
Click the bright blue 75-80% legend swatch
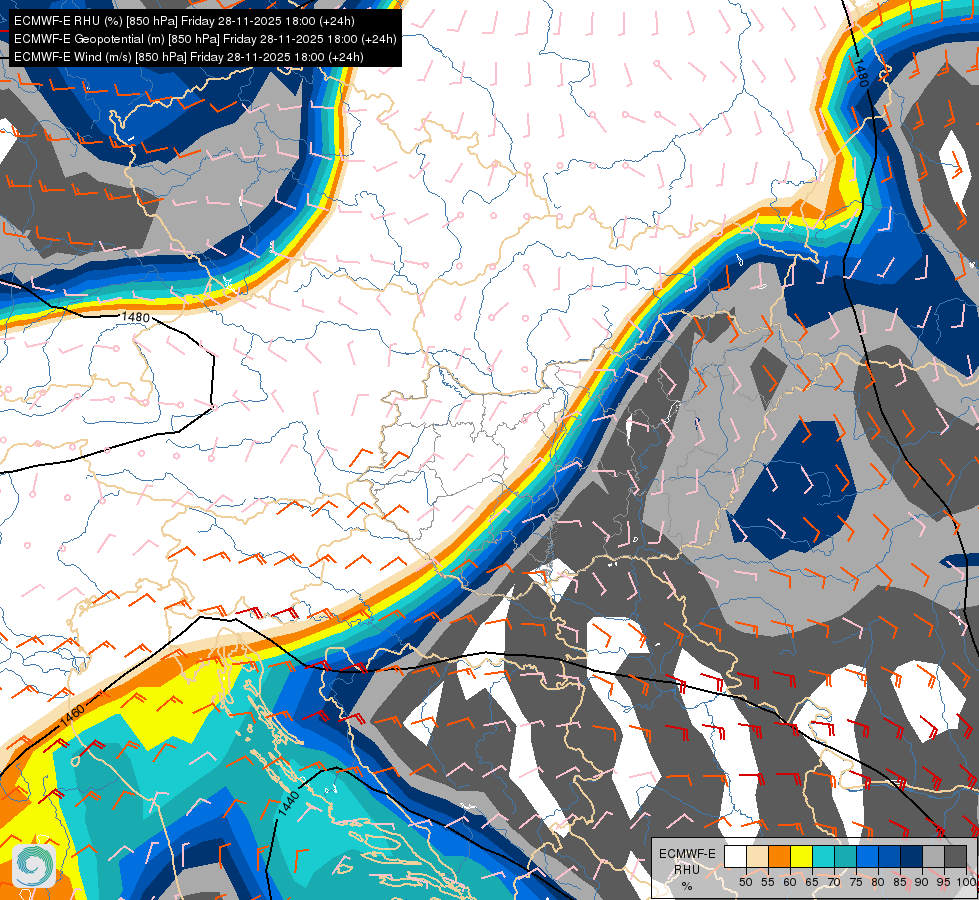[x=868, y=856]
